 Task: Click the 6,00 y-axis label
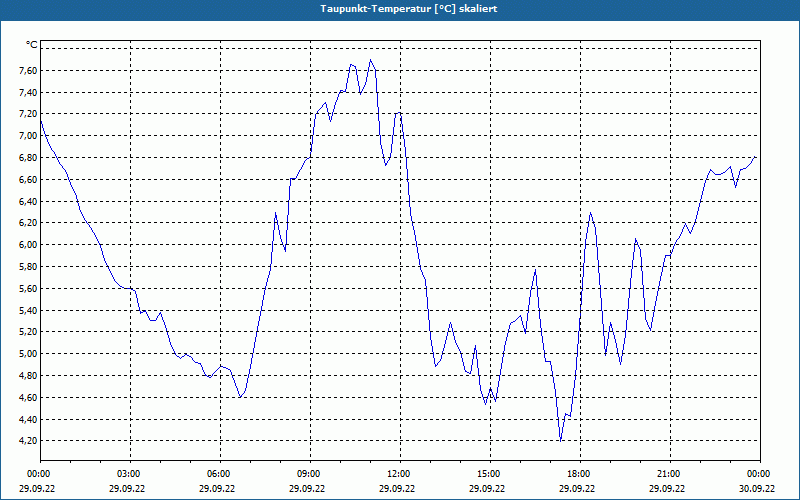(x=28, y=245)
